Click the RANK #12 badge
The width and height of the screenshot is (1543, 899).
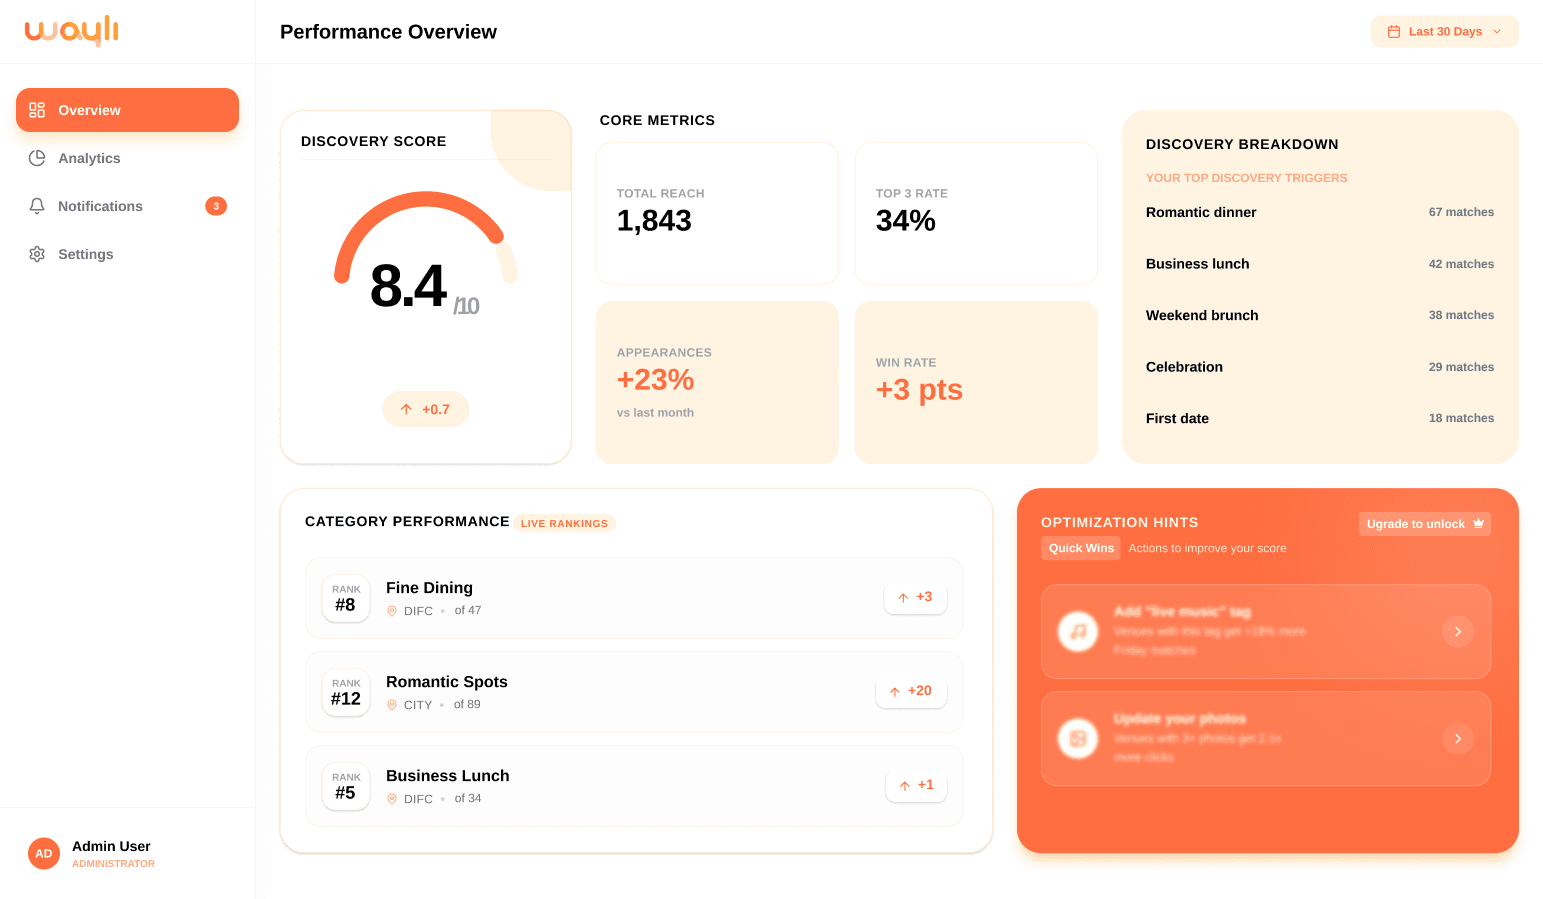pos(346,692)
